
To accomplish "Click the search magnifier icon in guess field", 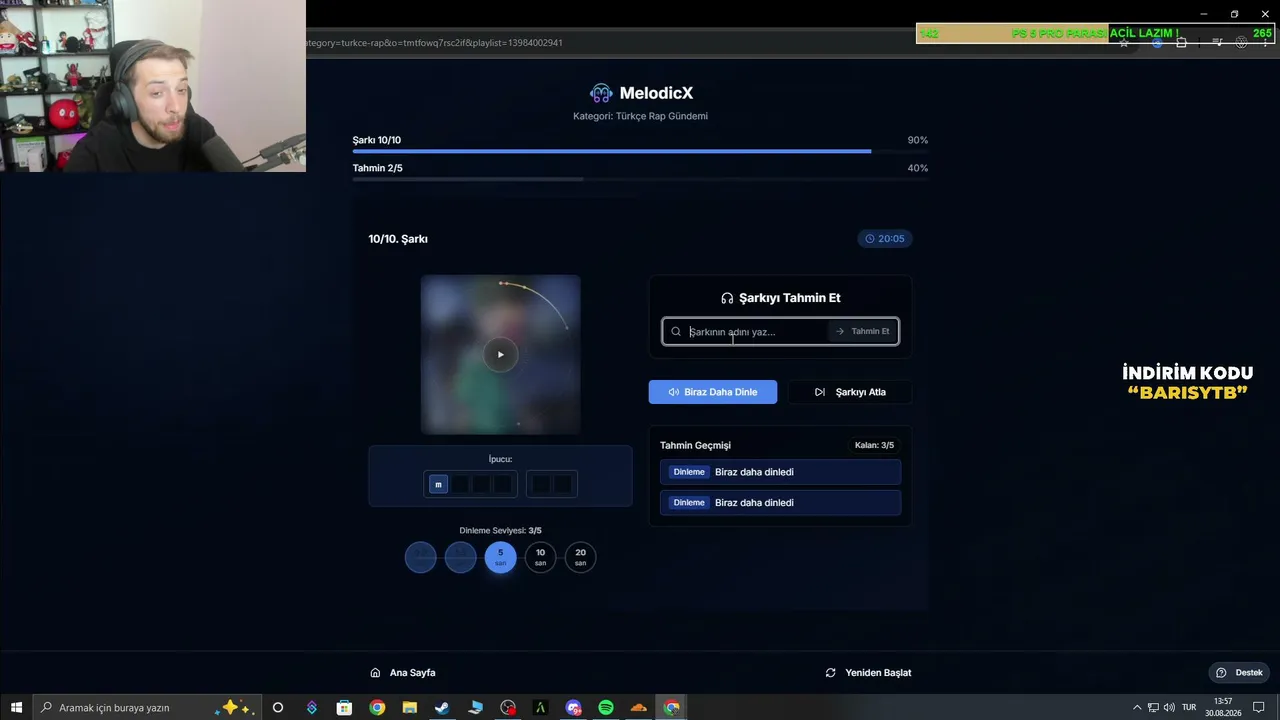I will 676,332.
